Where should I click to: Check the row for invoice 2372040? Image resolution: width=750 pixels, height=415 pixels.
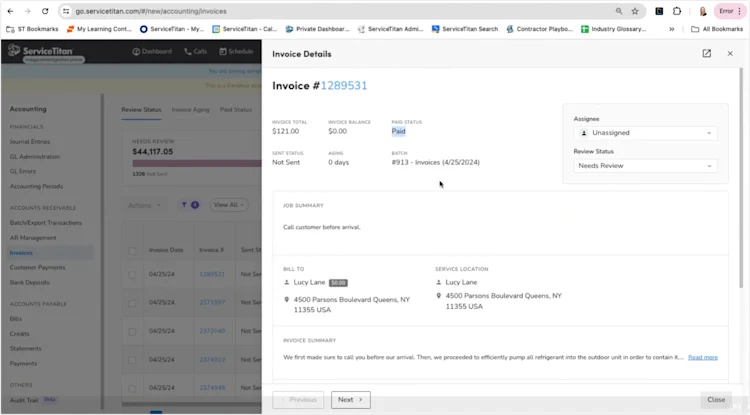click(x=132, y=331)
